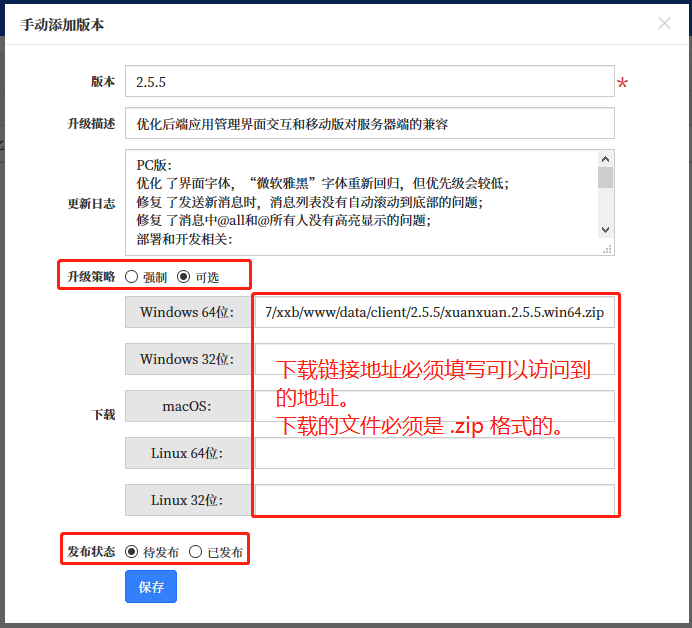The width and height of the screenshot is (692, 628).
Task: Focus the 升级描述 text field
Action: point(369,124)
